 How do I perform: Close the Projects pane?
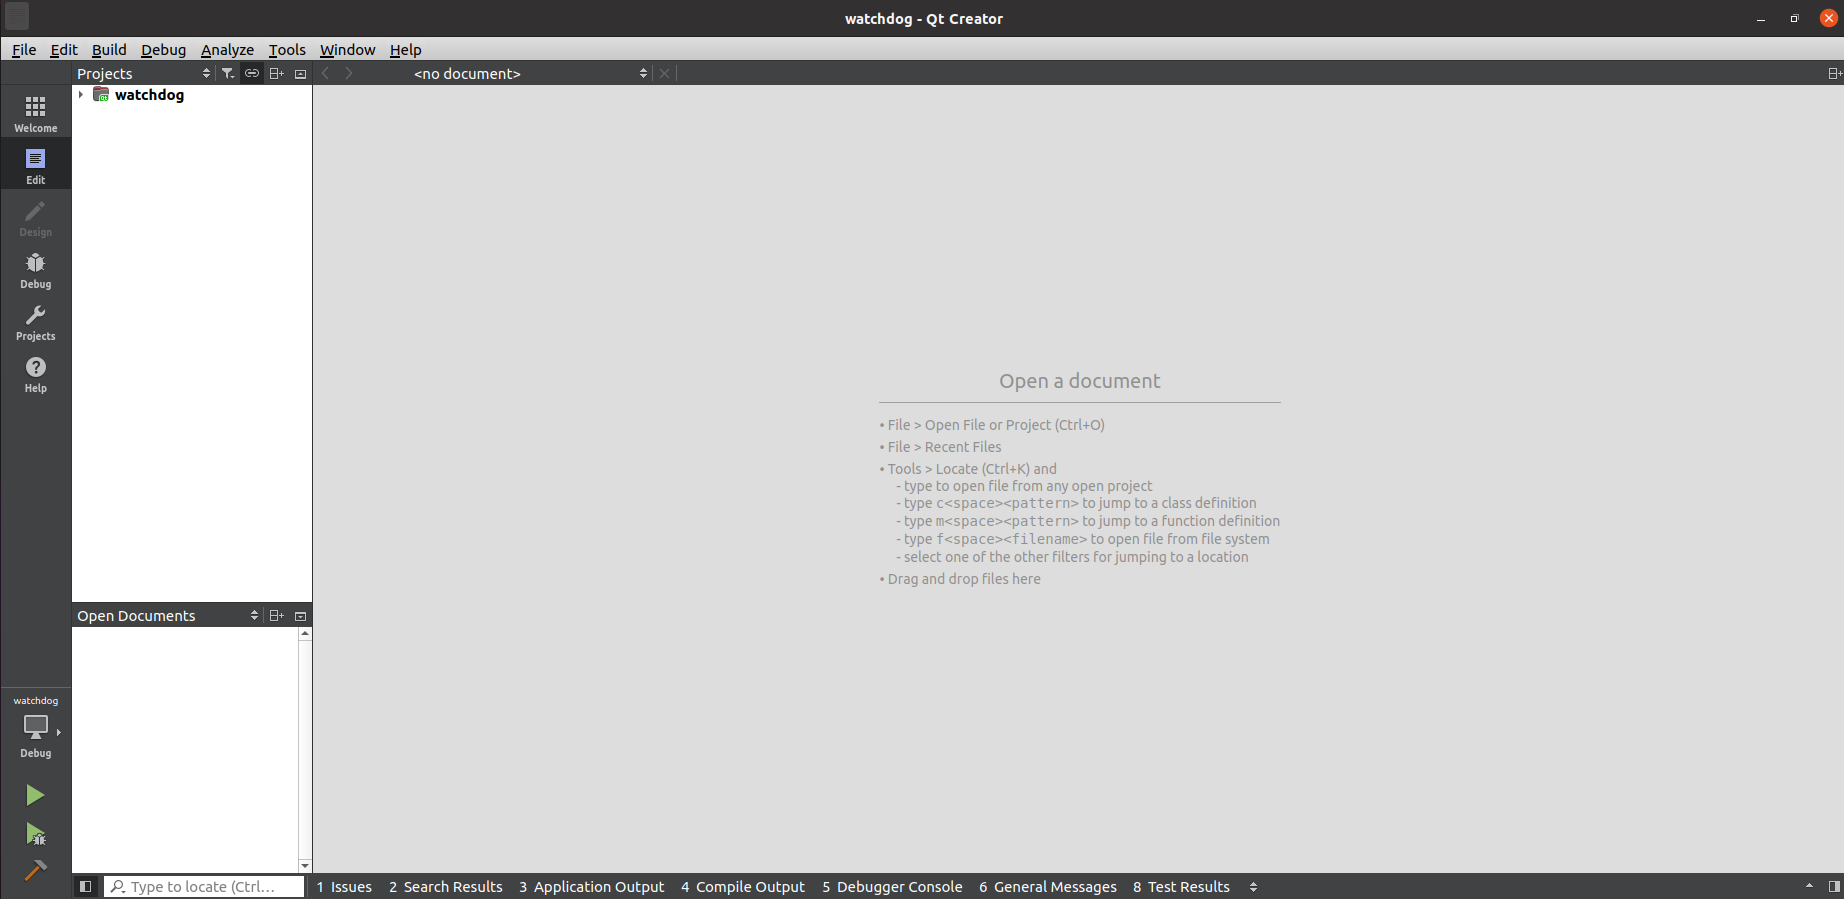300,73
